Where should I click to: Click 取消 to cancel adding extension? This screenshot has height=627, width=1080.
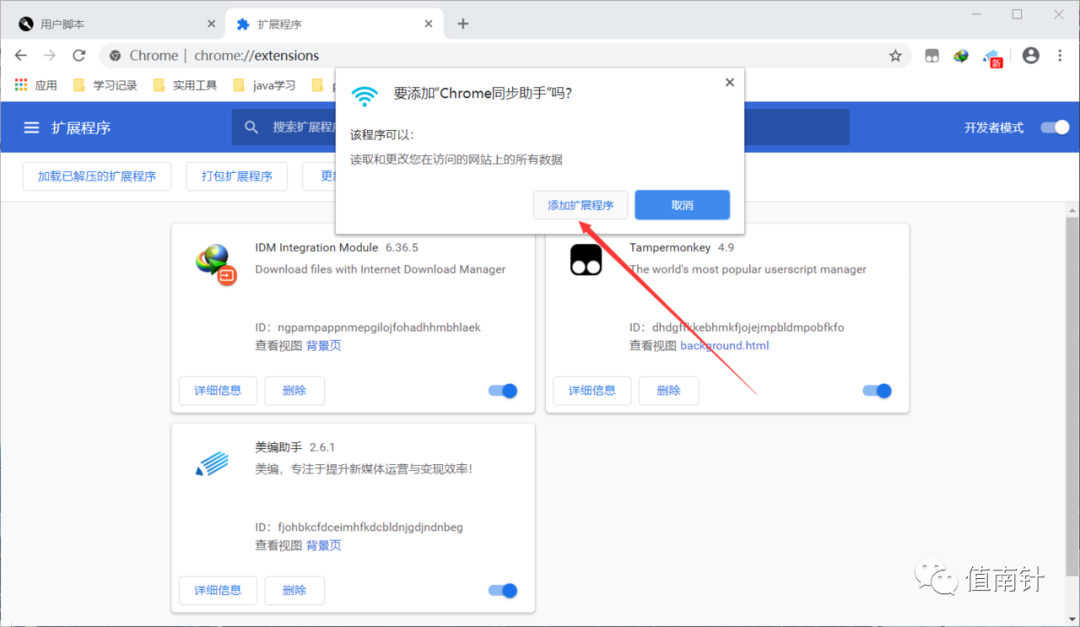click(x=683, y=205)
